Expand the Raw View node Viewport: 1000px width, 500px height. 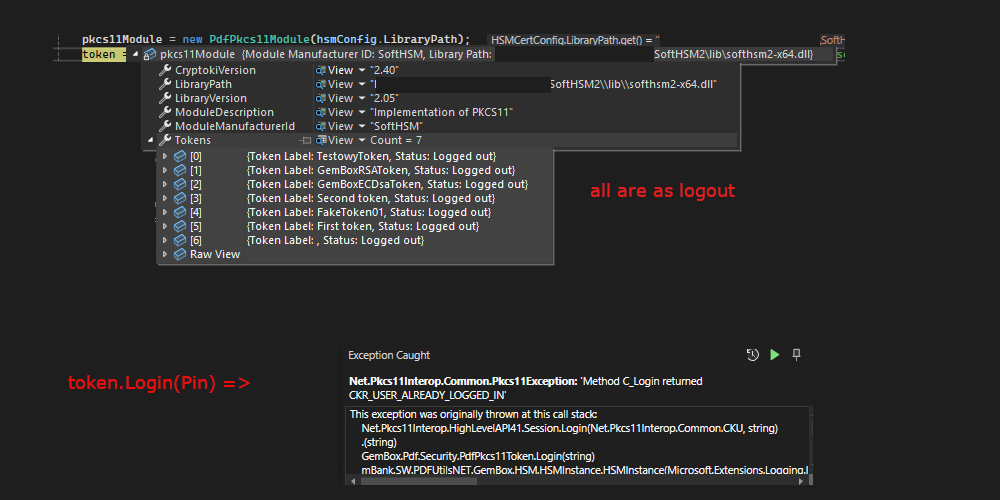(165, 254)
